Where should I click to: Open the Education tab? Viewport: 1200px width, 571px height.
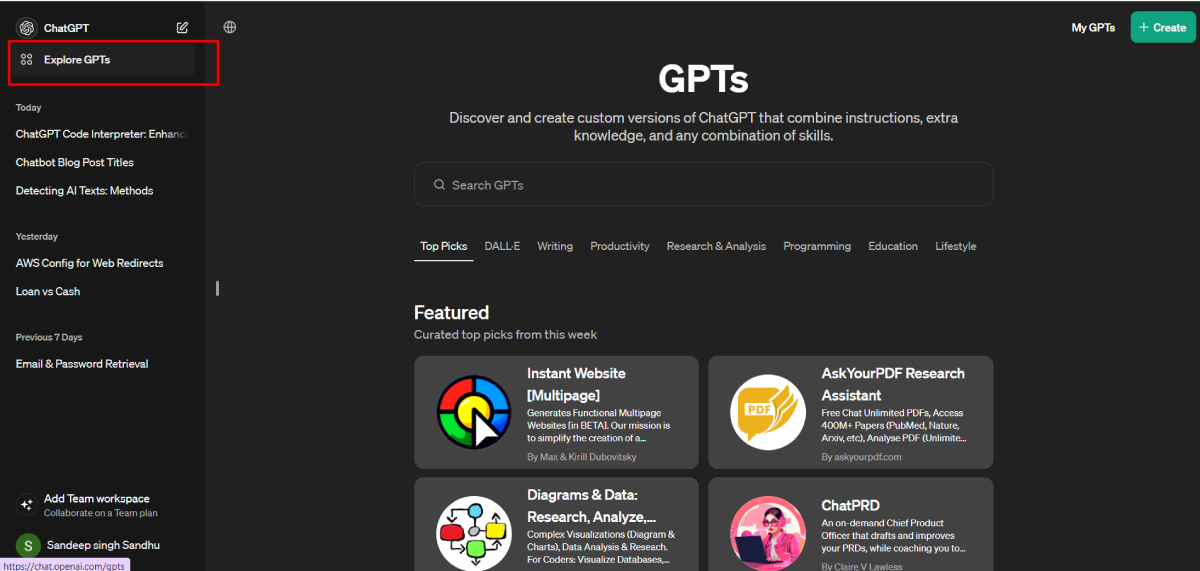click(893, 246)
